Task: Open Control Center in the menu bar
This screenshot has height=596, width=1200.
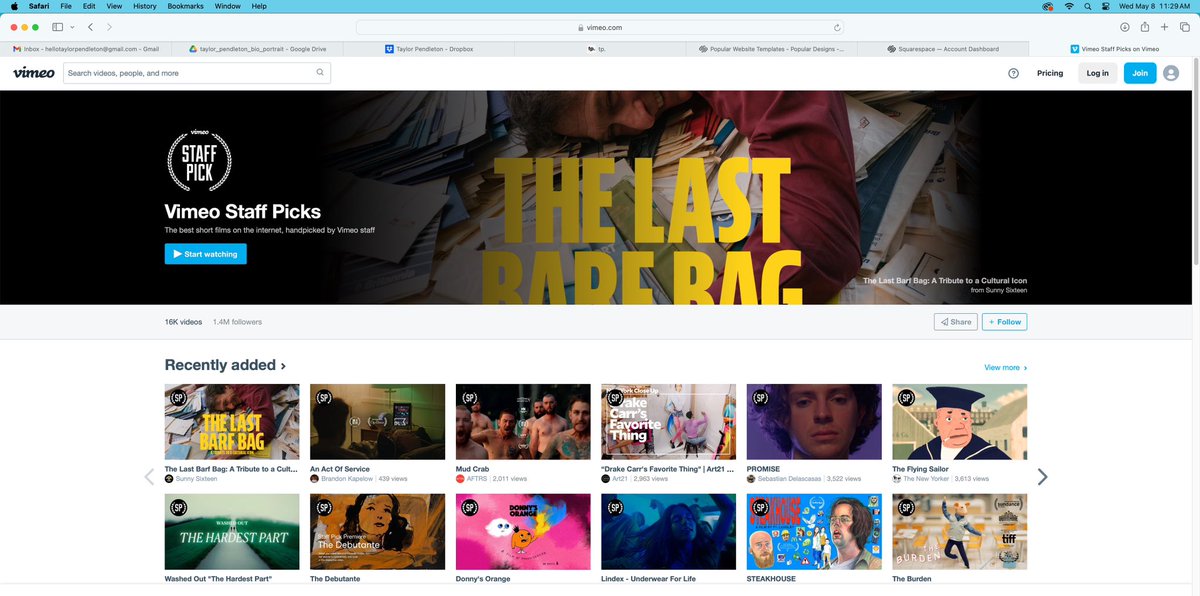Action: click(x=1106, y=6)
